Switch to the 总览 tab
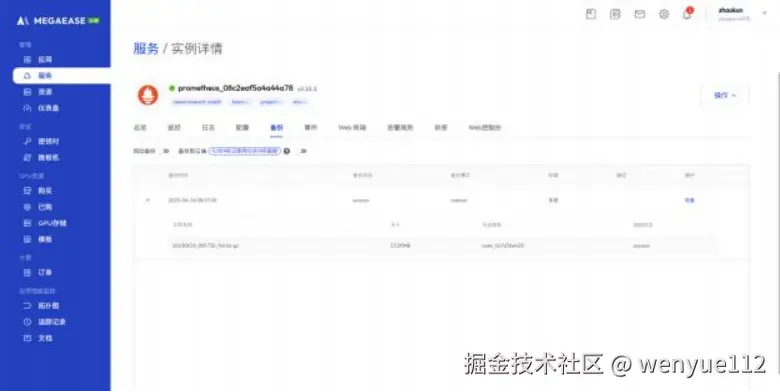 point(140,127)
